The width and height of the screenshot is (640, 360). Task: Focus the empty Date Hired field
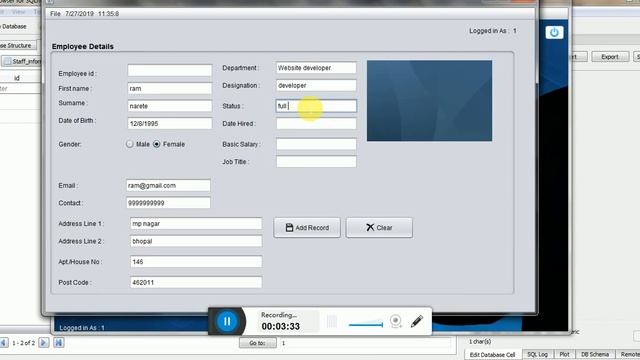coord(316,124)
